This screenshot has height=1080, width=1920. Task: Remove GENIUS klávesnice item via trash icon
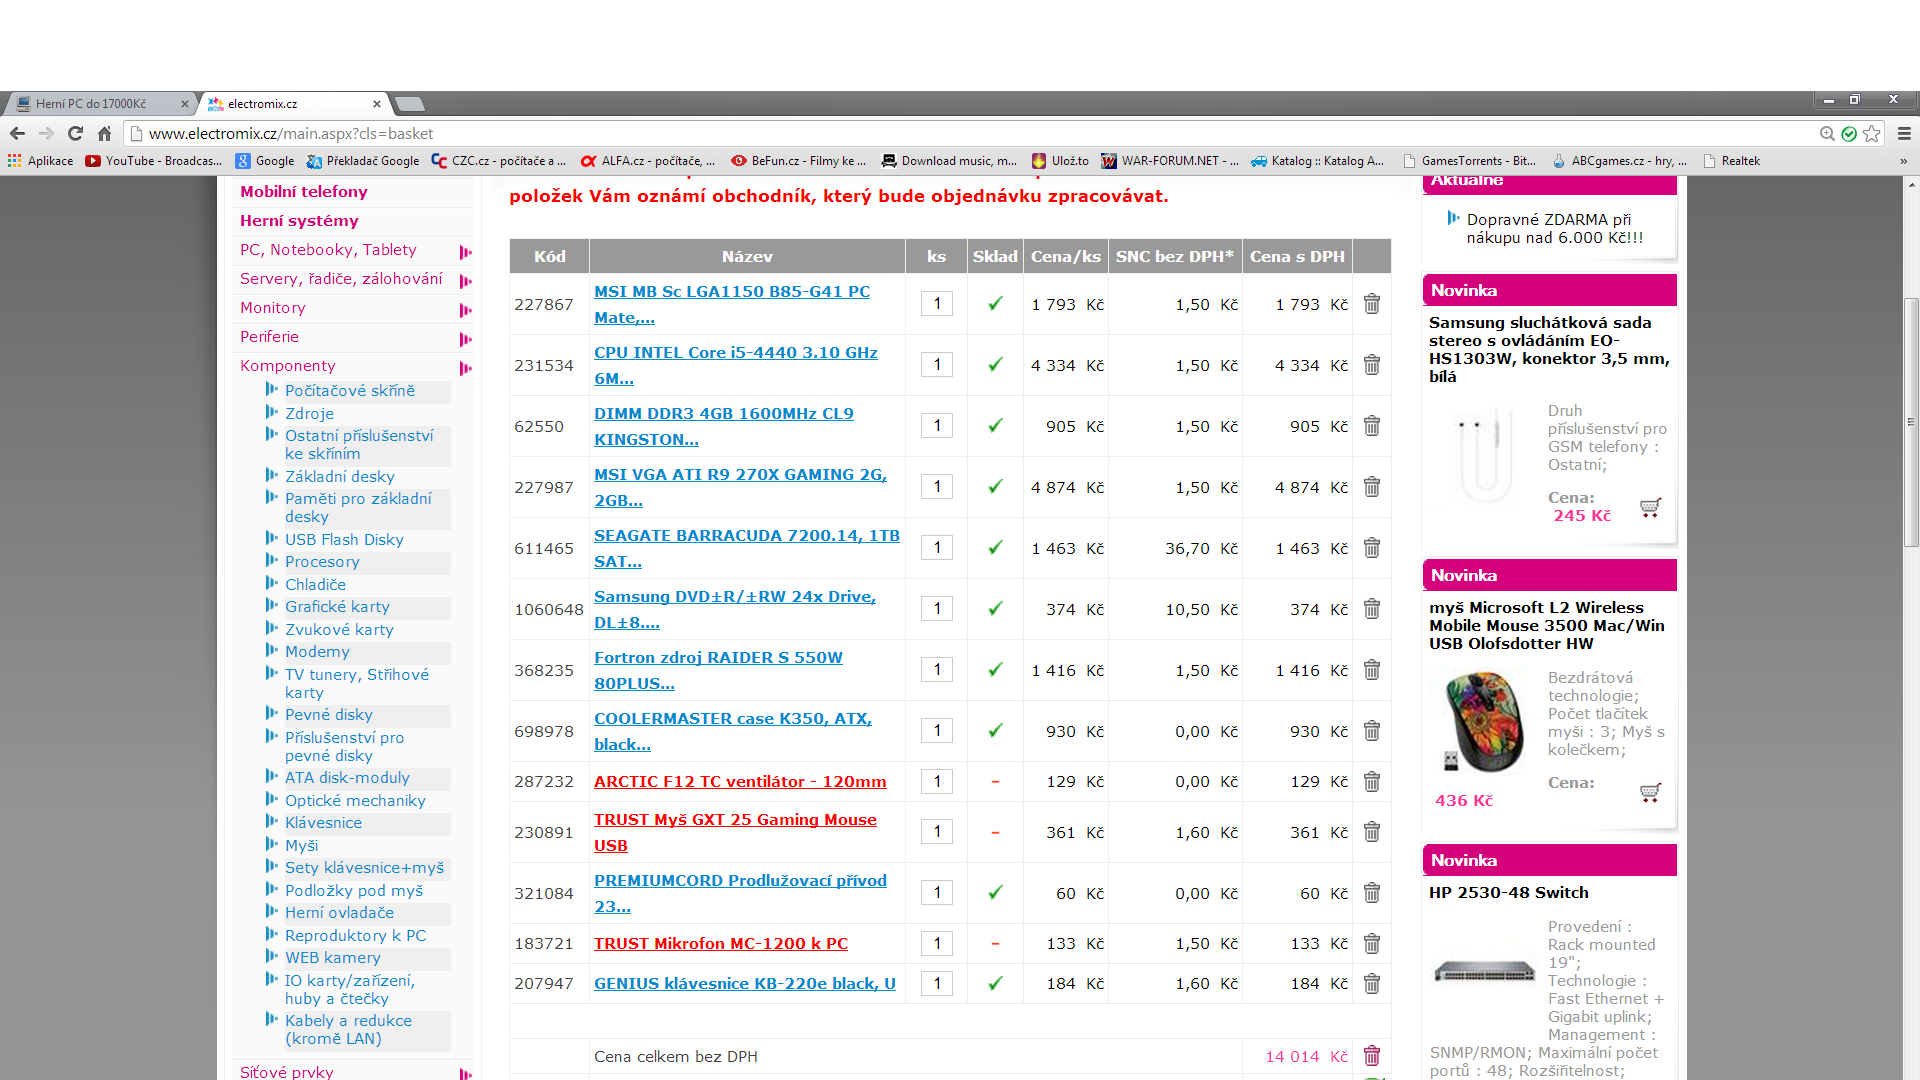1371,984
